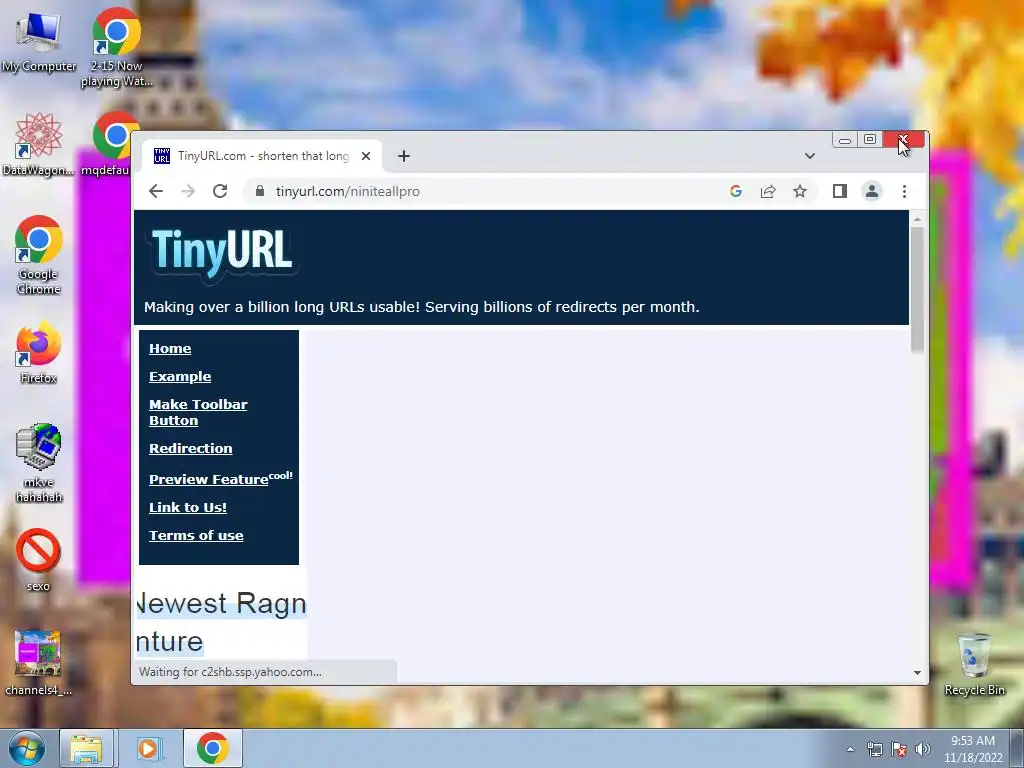
Task: Open the Windows Start menu
Action: (x=27, y=748)
